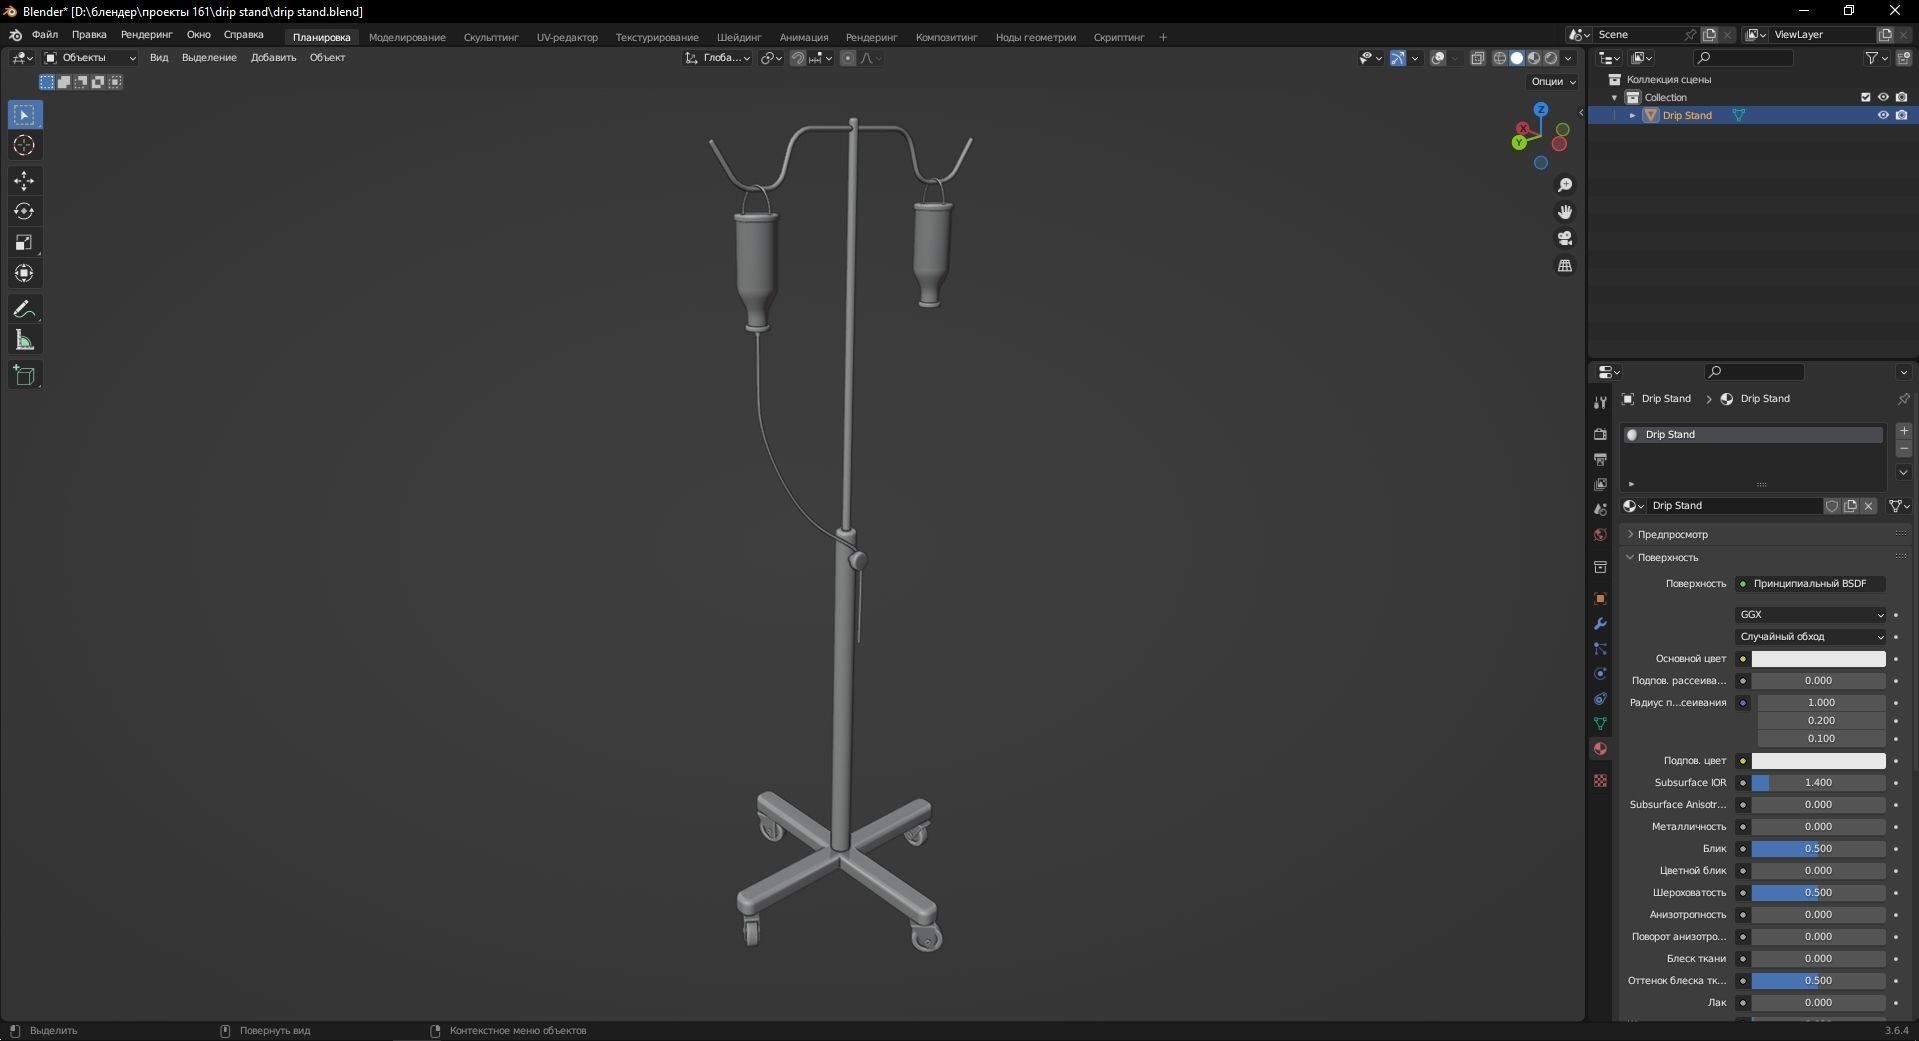Screen dimensions: 1919x1041
Task: Switch to wireframe shading mode
Action: (x=1500, y=58)
